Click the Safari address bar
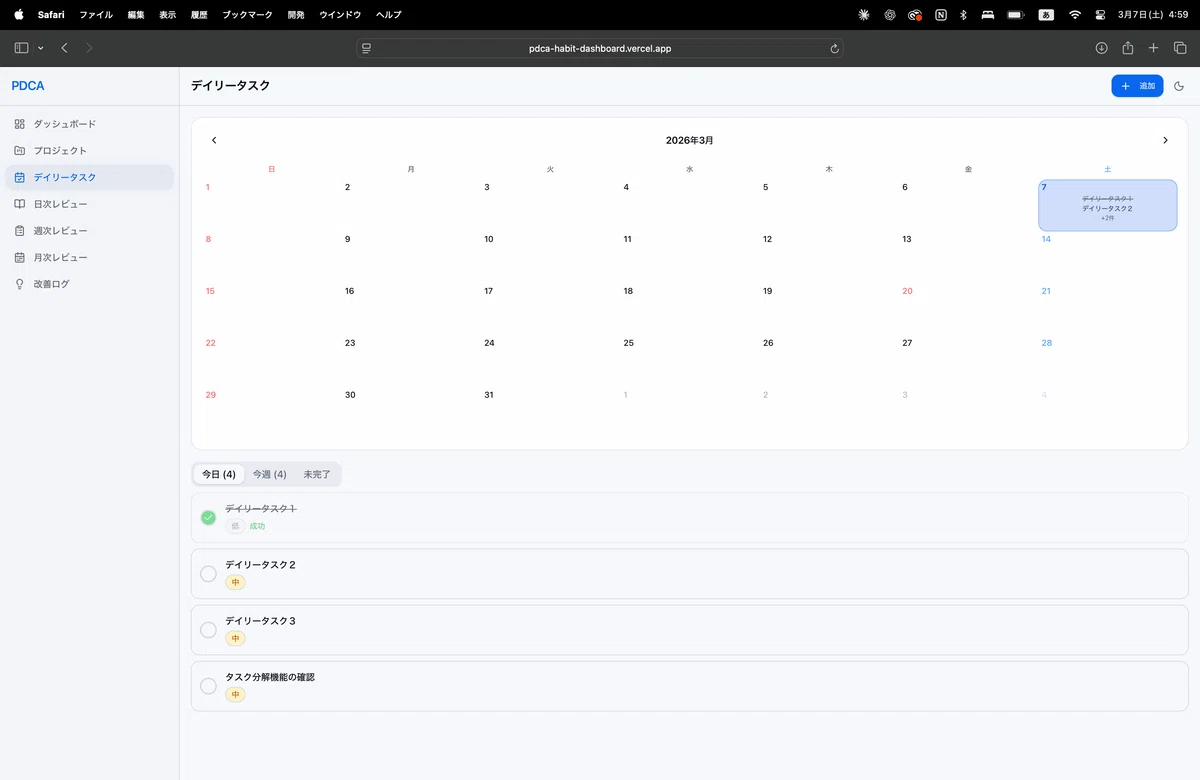This screenshot has height=780, width=1200. [x=600, y=48]
